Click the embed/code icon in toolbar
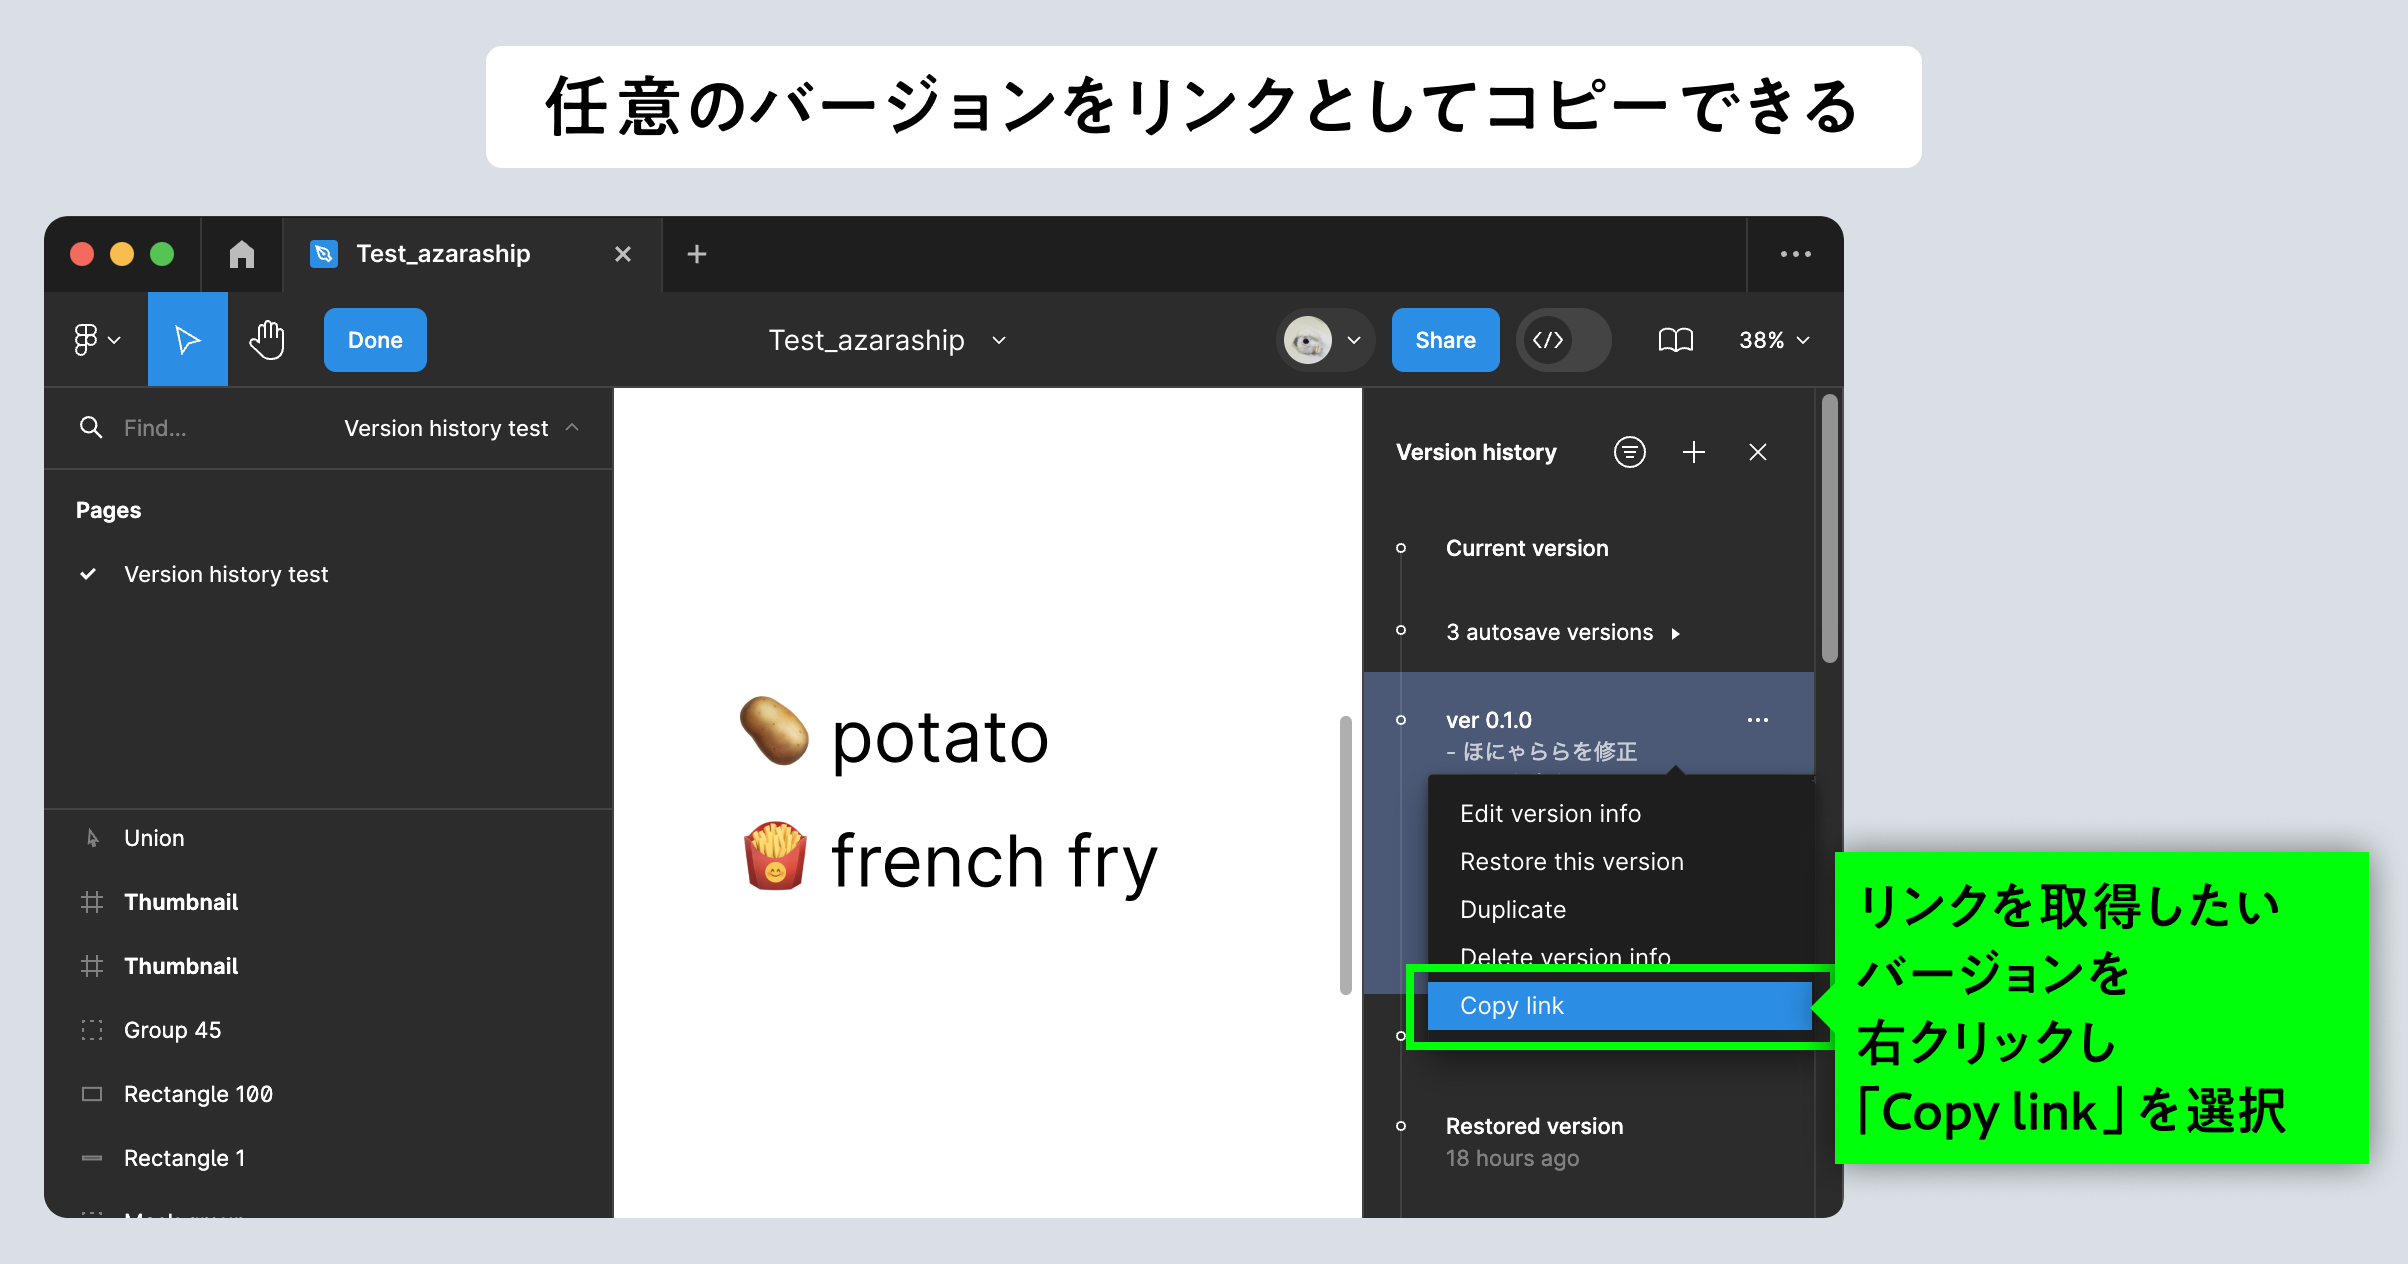 tap(1548, 339)
